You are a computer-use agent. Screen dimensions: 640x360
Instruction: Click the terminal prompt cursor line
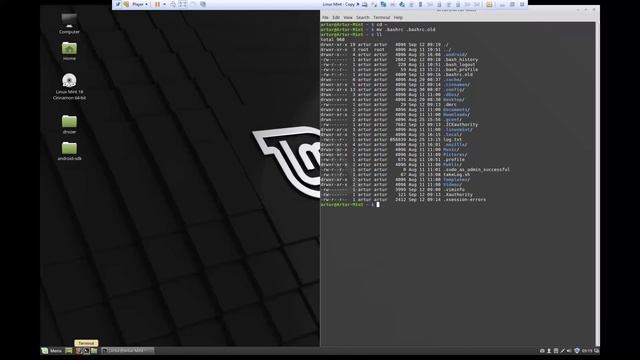[378, 204]
